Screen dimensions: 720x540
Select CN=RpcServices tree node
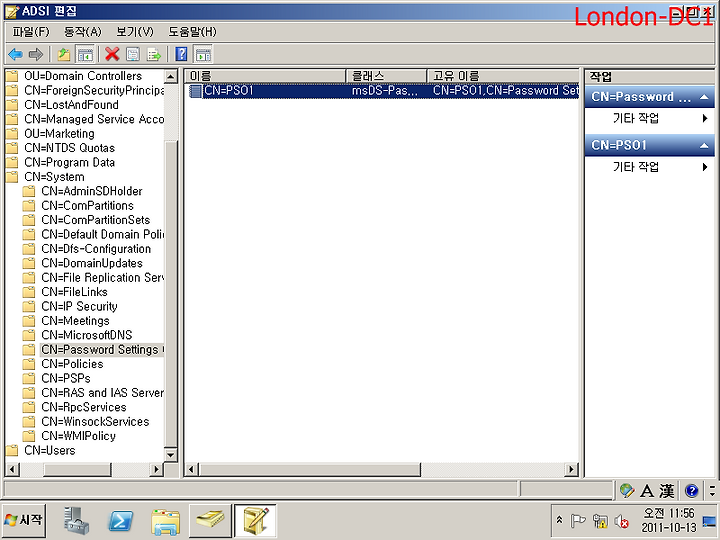tap(84, 408)
